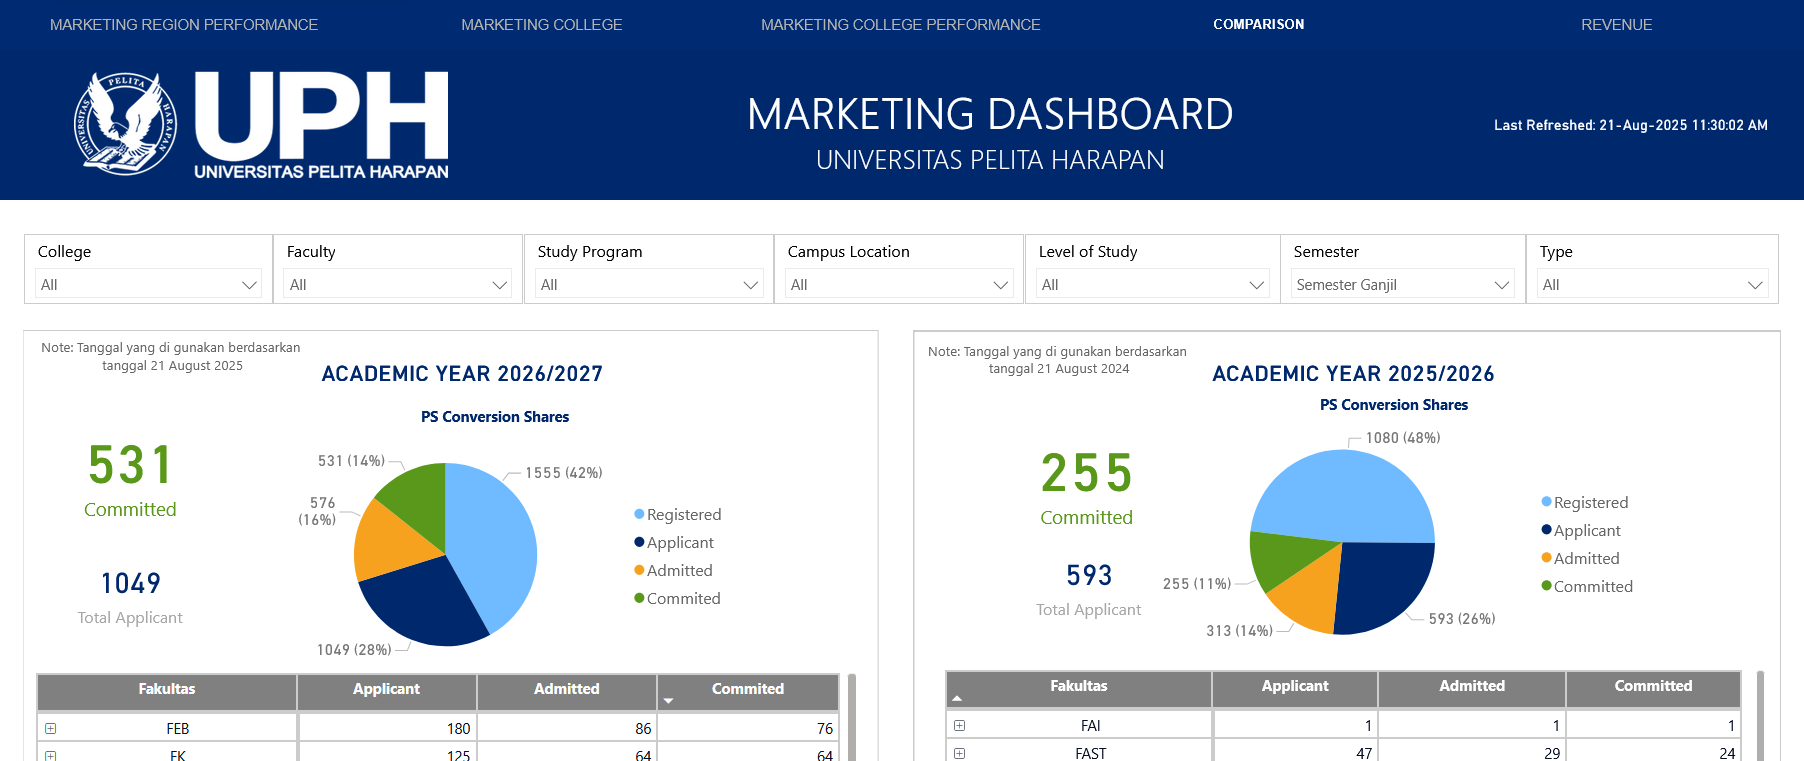Viewport: 1804px width, 761px height.
Task: Click the left table vertical scrollbar
Action: point(852,717)
